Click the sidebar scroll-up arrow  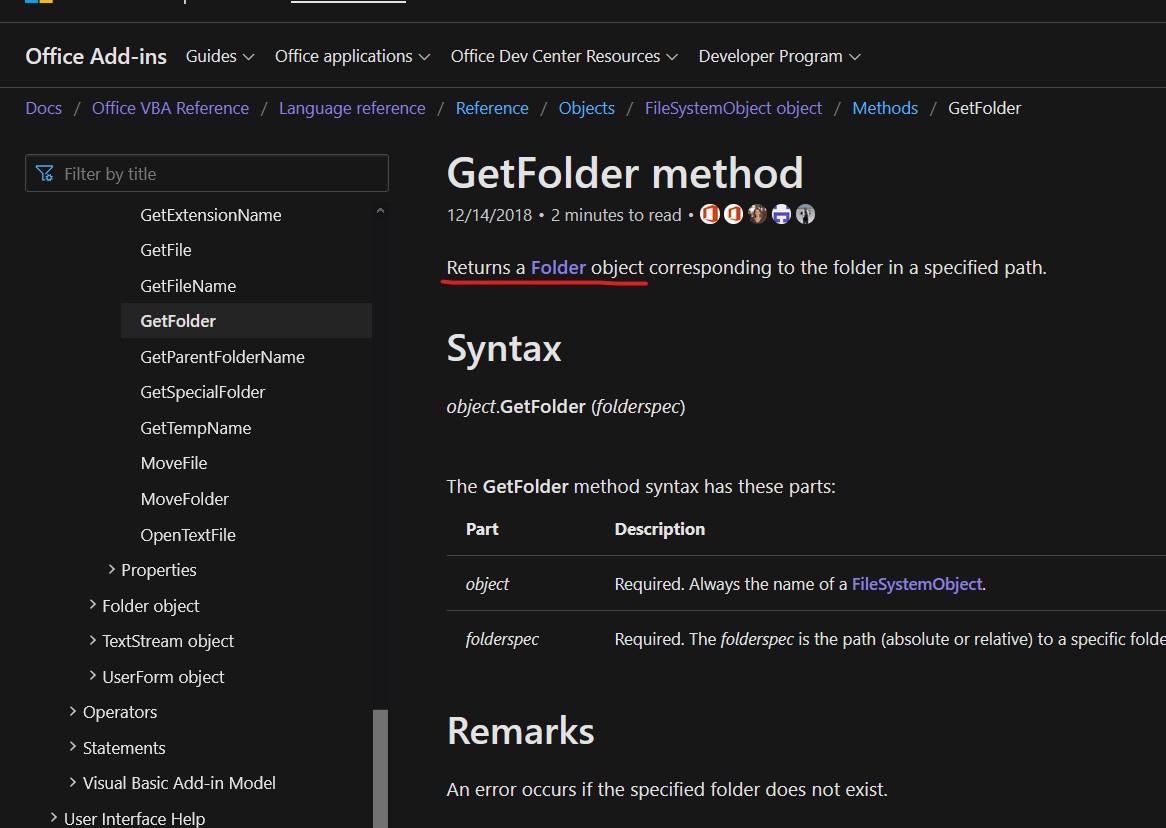coord(380,211)
